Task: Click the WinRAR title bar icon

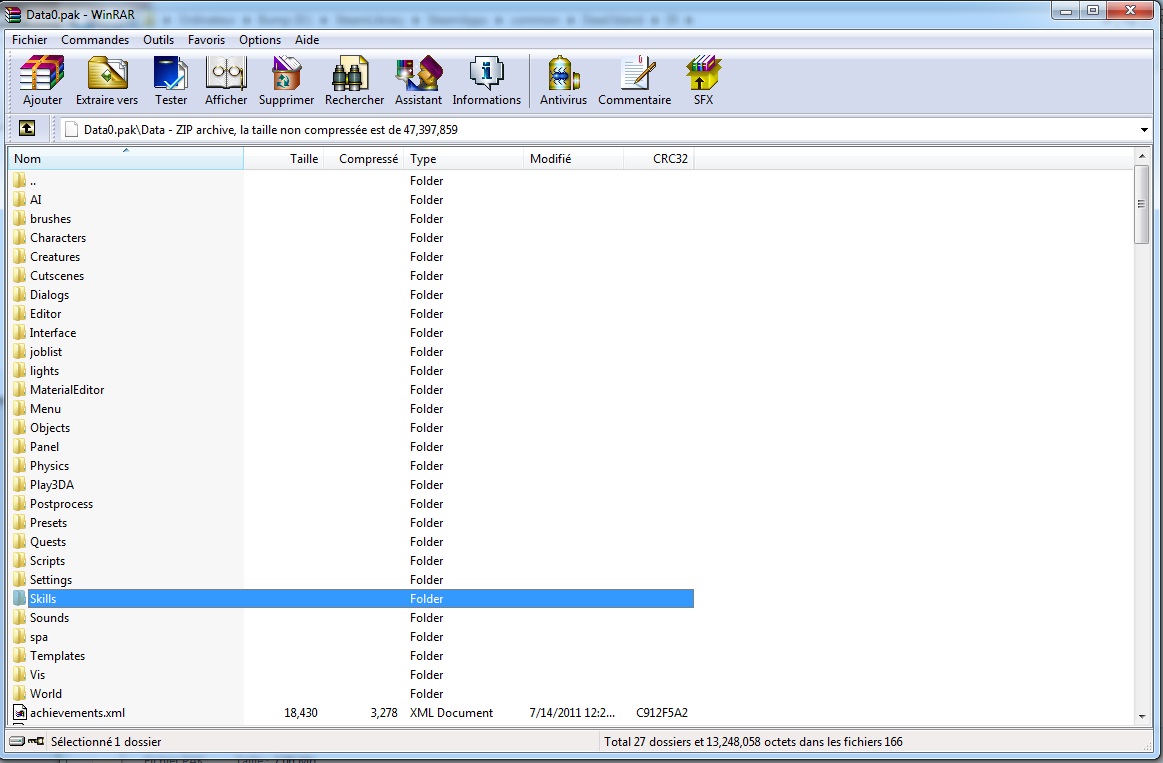Action: (13, 14)
